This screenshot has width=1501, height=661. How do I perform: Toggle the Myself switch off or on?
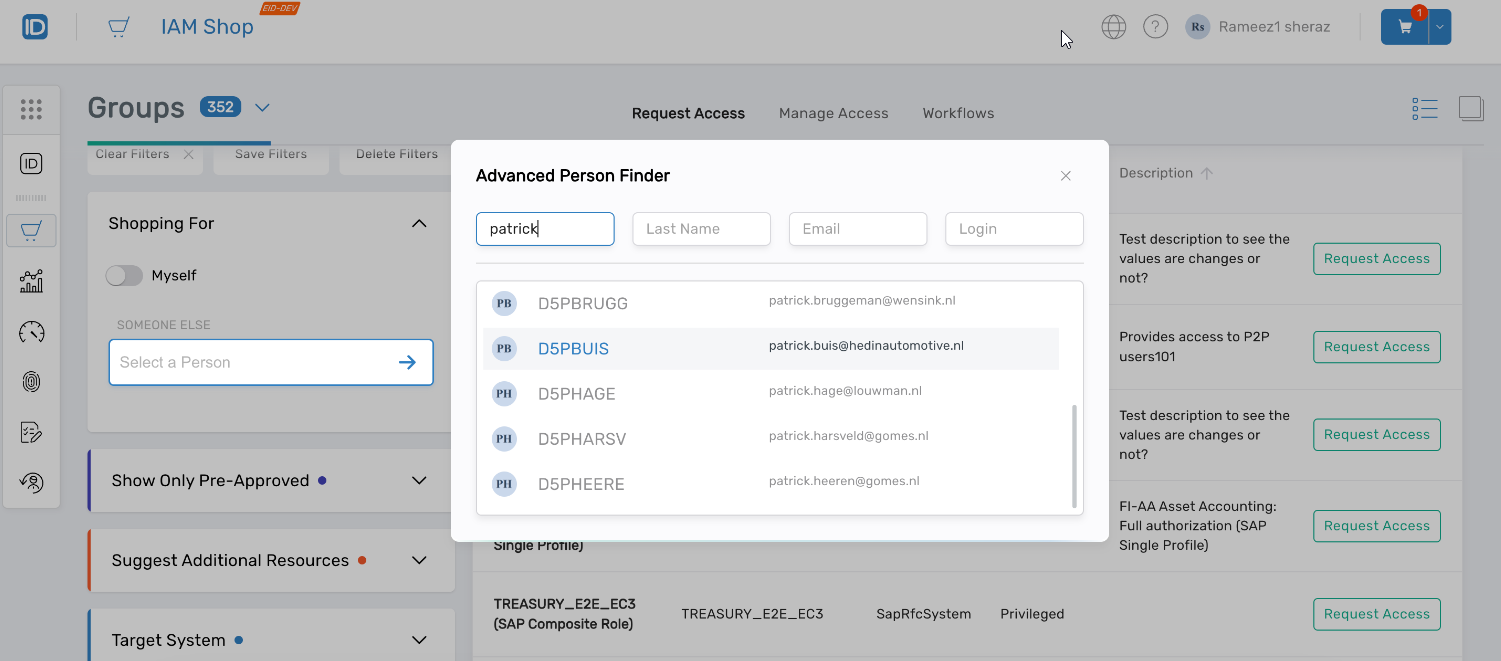[x=124, y=274]
